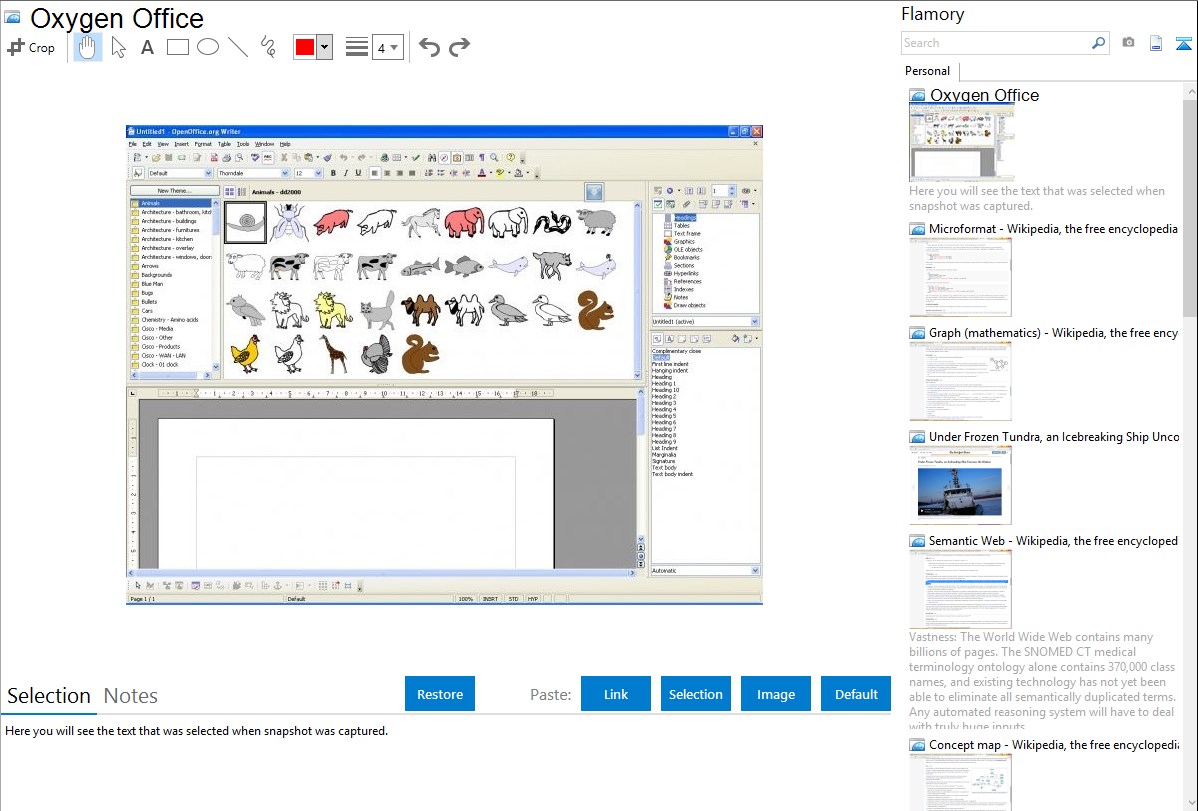Select the Heading 1 paragraph style
This screenshot has width=1198, height=811.
(663, 384)
